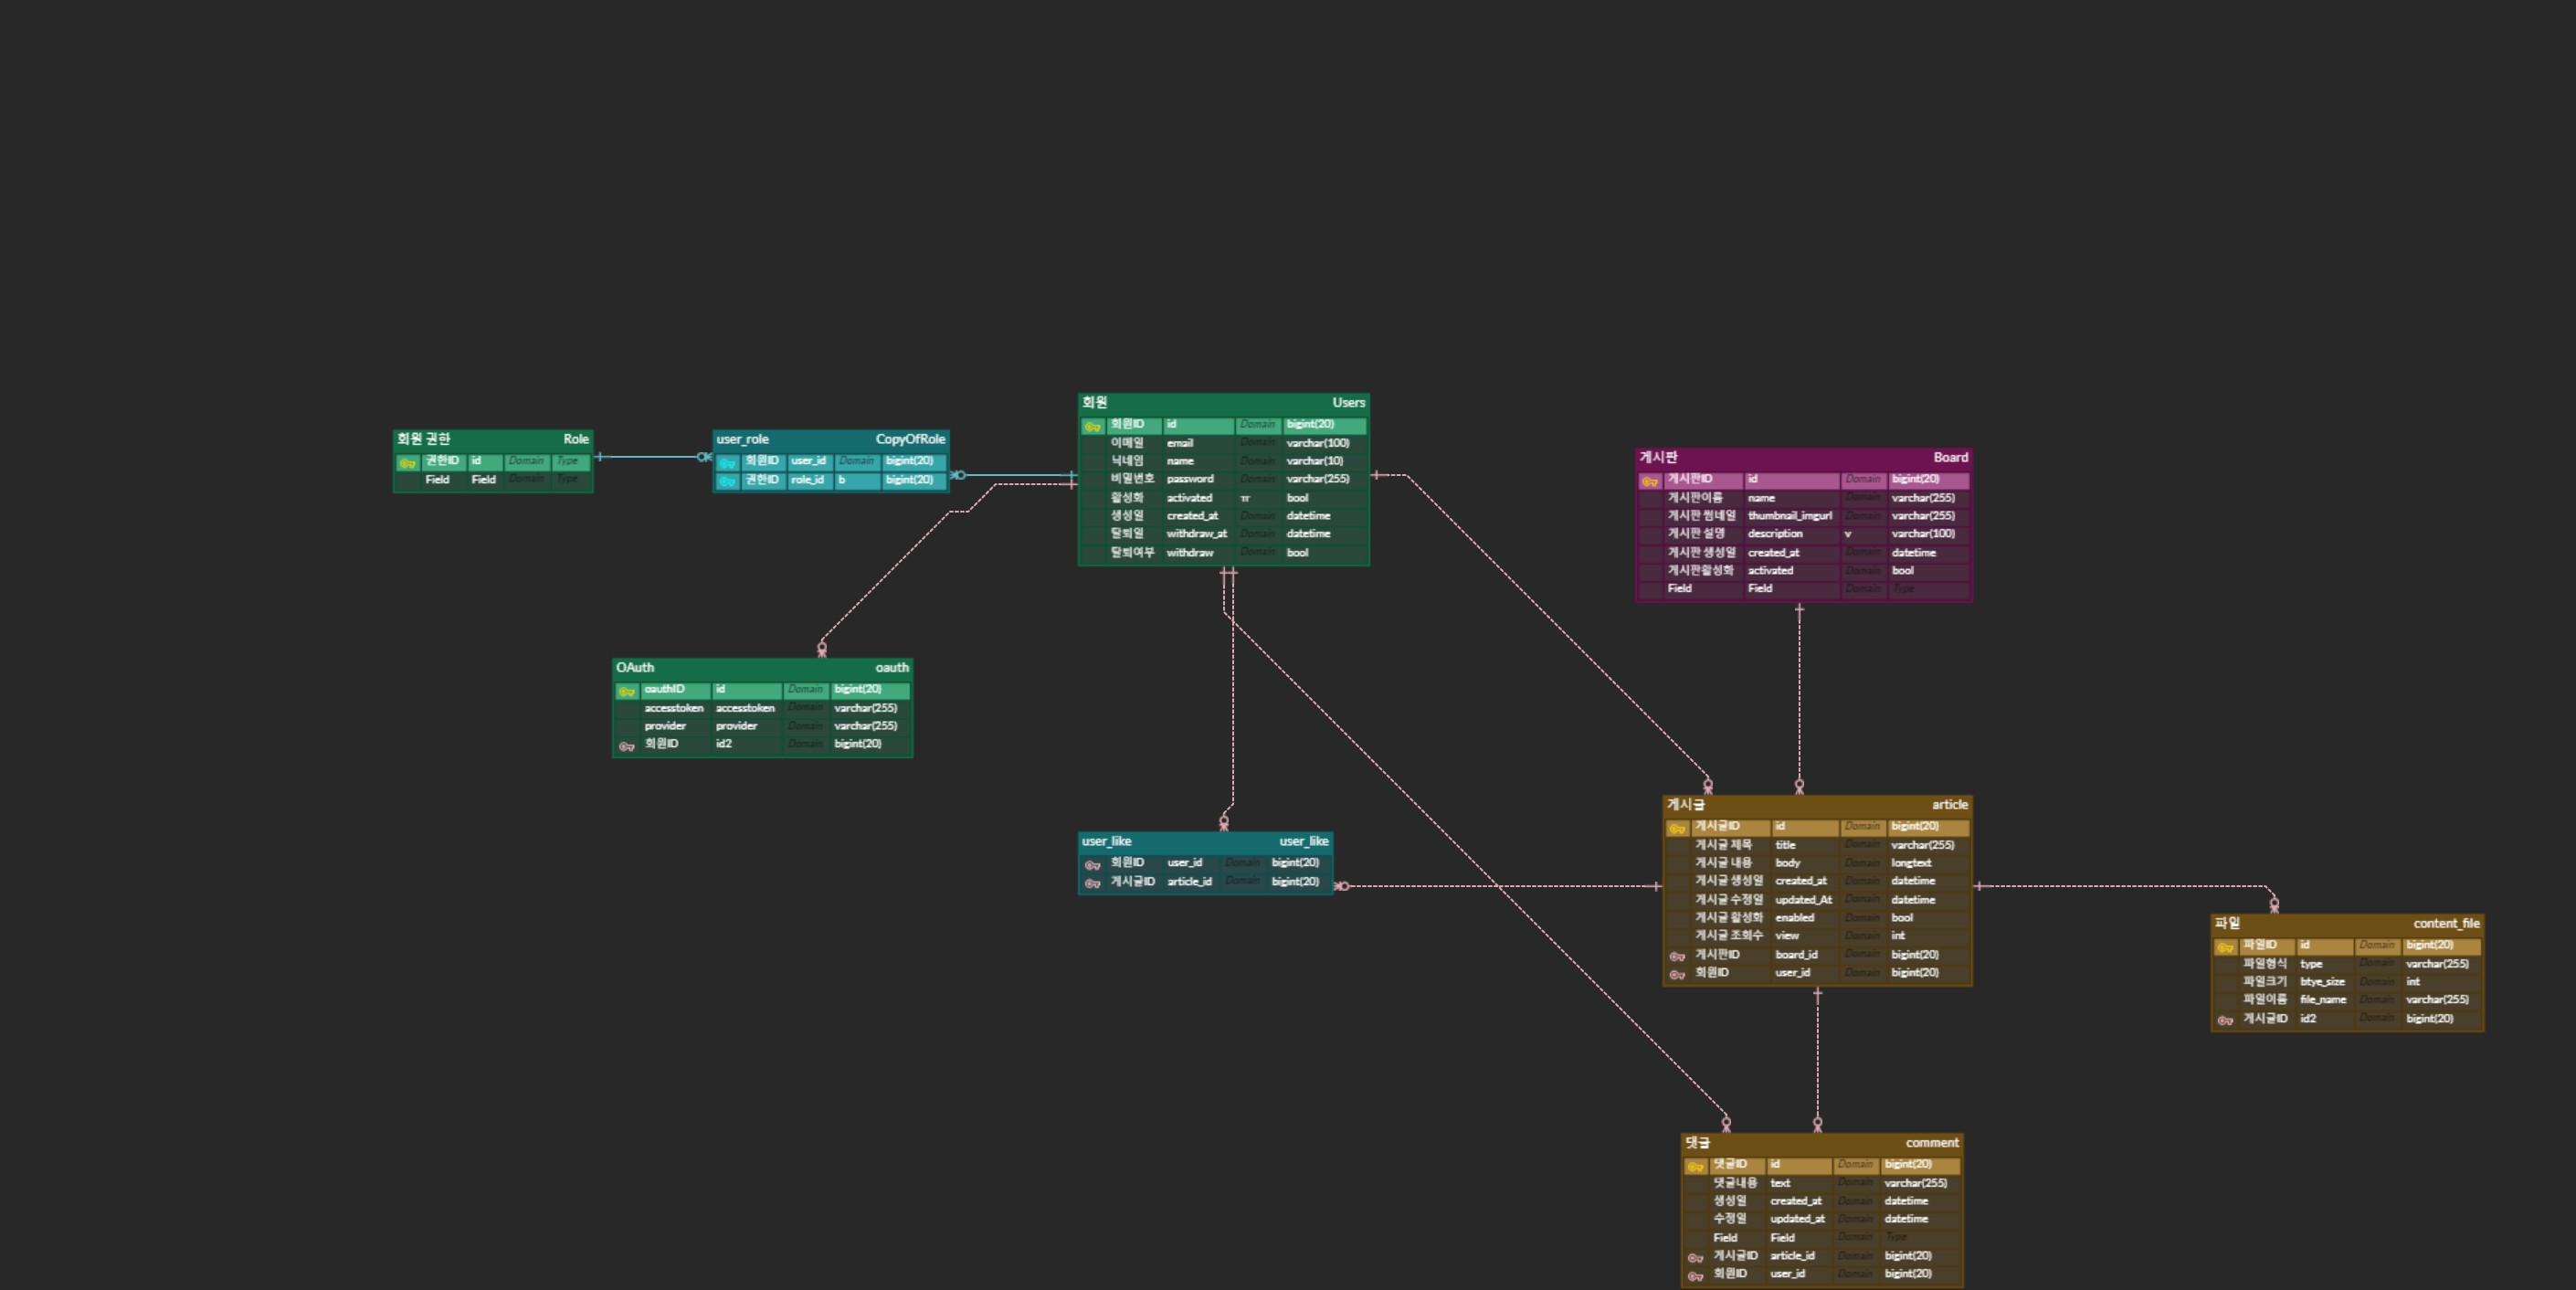Screen dimensions: 2576x1290
Task: Click the user_id key icon in user_role table
Action: pos(727,463)
